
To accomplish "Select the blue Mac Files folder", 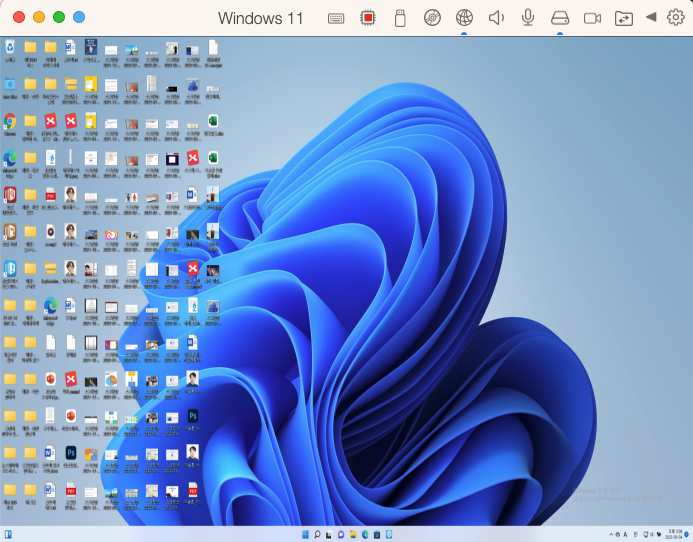I will pos(10,88).
